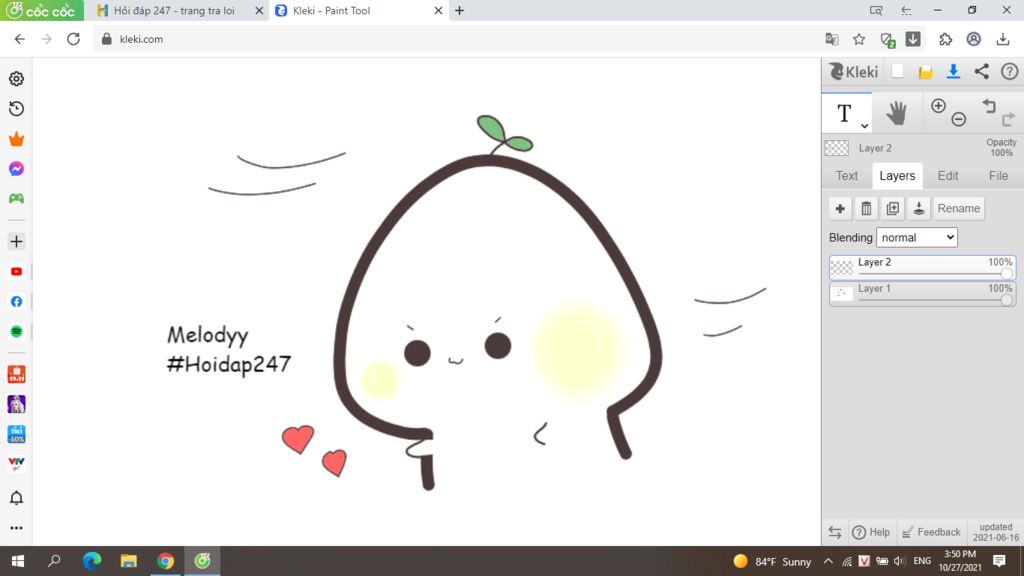Viewport: 1024px width, 576px height.
Task: Open File Explorer from taskbar
Action: (x=129, y=561)
